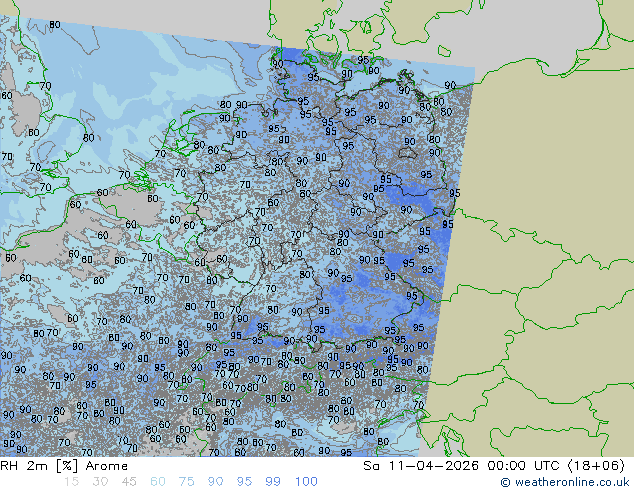Click the "RH 2m [%]" parameter label
634x490 pixels.
pyautogui.click(x=39, y=466)
